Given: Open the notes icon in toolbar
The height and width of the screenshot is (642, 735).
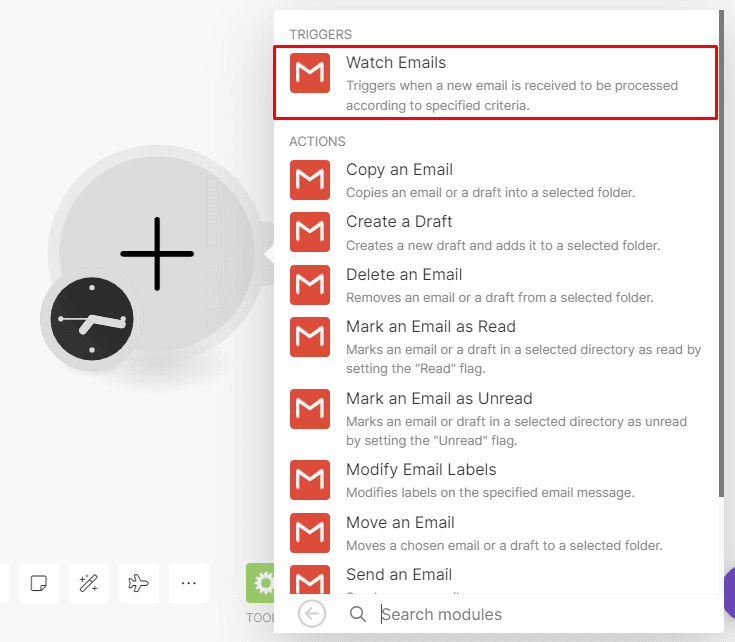Looking at the screenshot, I should click(x=39, y=583).
